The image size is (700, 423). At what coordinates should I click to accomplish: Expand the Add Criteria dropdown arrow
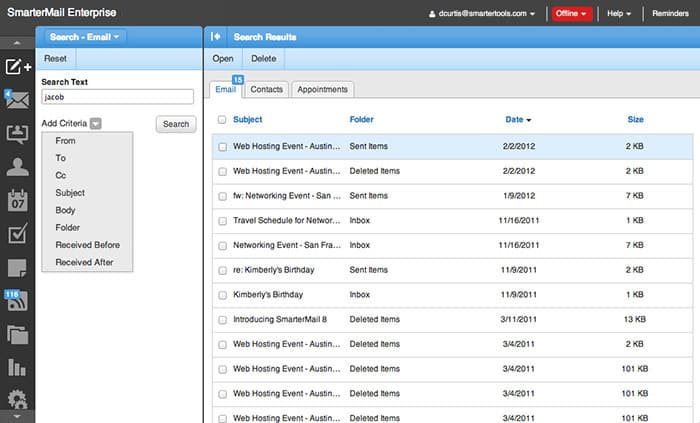click(96, 124)
